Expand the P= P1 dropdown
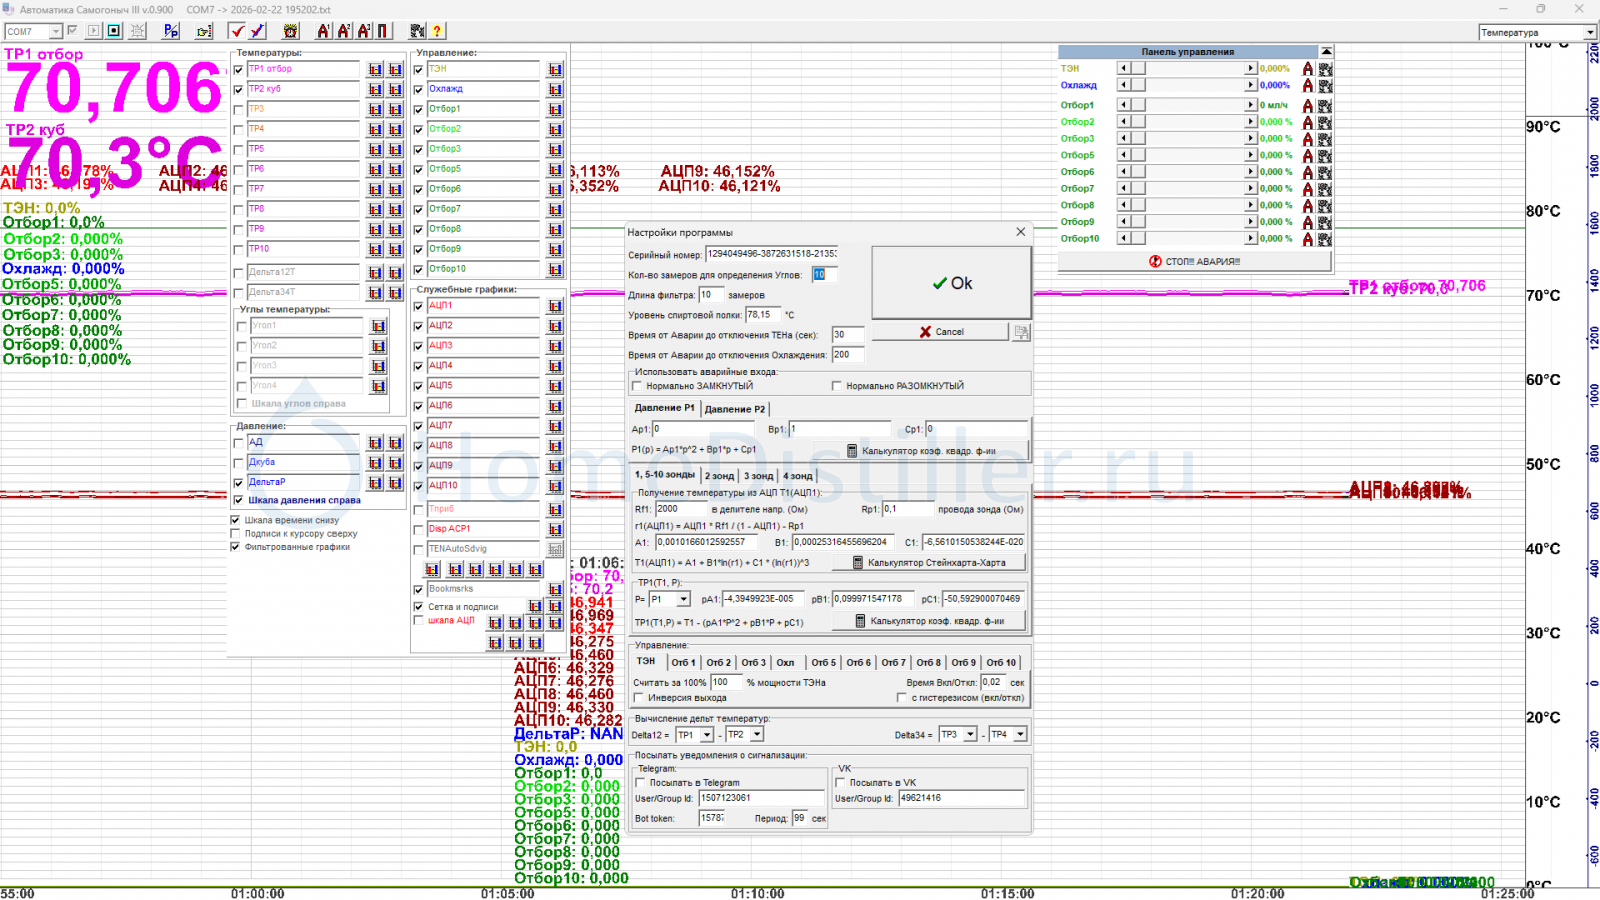The height and width of the screenshot is (900, 1600). click(684, 599)
